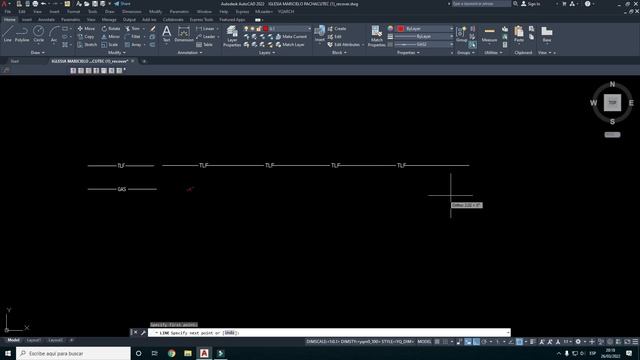The height and width of the screenshot is (360, 640).
Task: Open the Start drawing tab
Action: coord(15,61)
